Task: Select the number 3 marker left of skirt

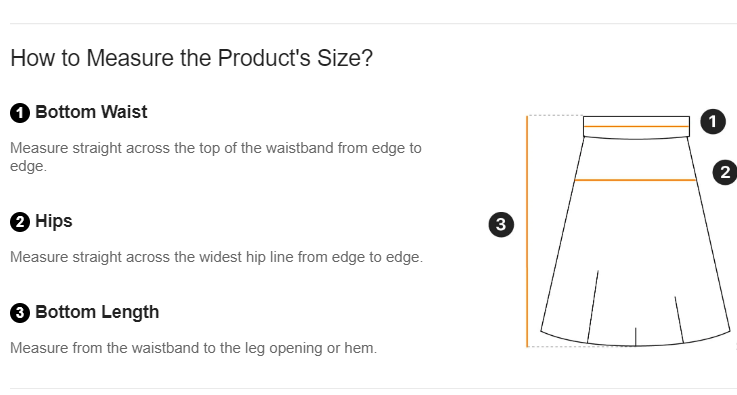Action: 501,224
